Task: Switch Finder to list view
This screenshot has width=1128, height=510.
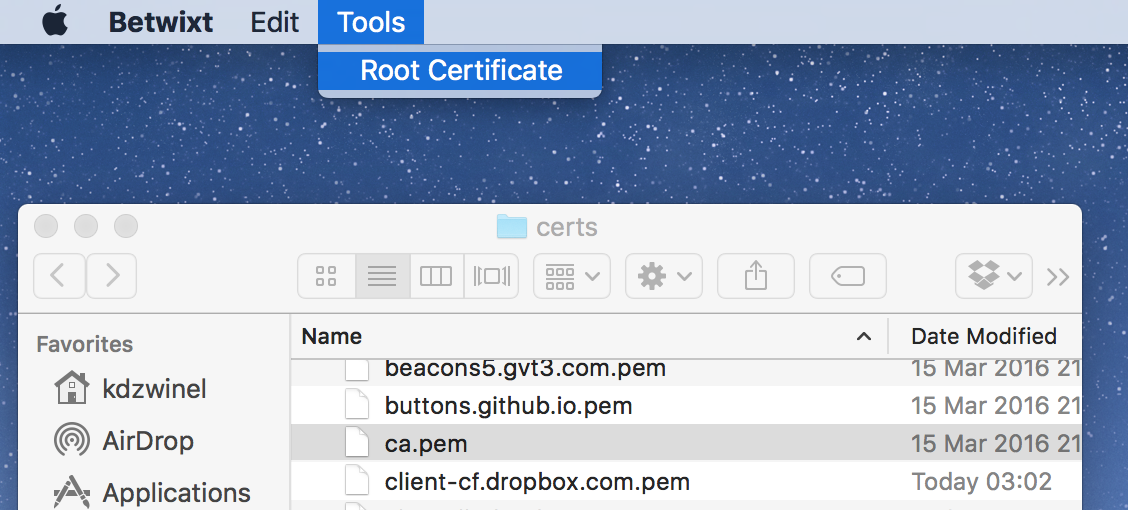Action: point(382,276)
